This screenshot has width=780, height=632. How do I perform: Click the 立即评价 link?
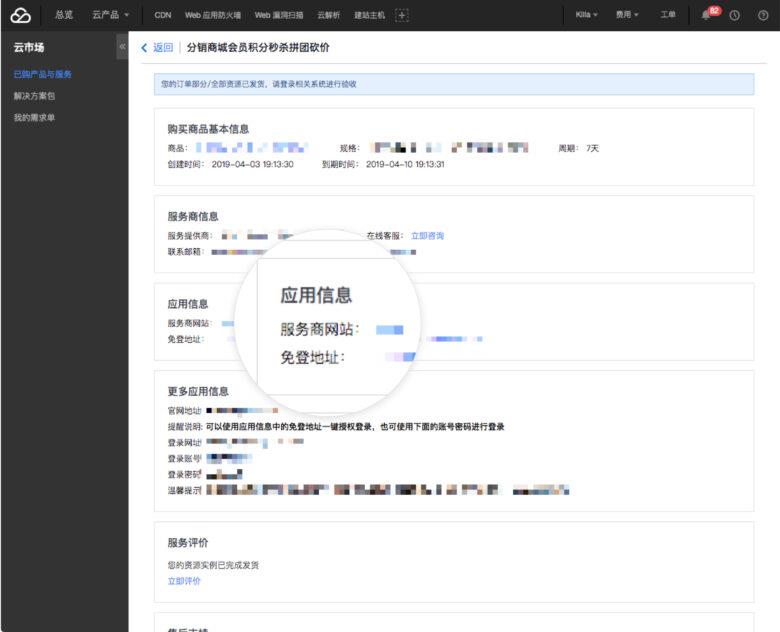coord(184,581)
